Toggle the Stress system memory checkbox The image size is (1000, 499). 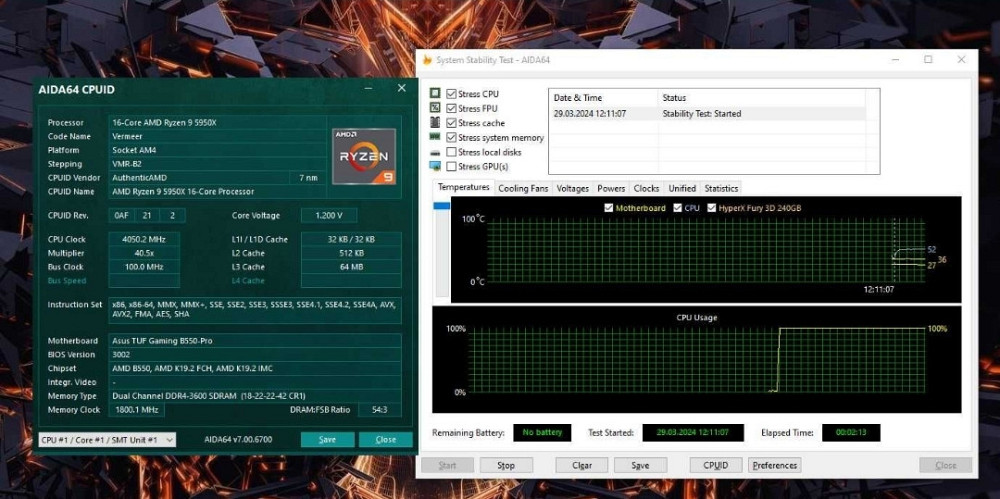pos(452,138)
